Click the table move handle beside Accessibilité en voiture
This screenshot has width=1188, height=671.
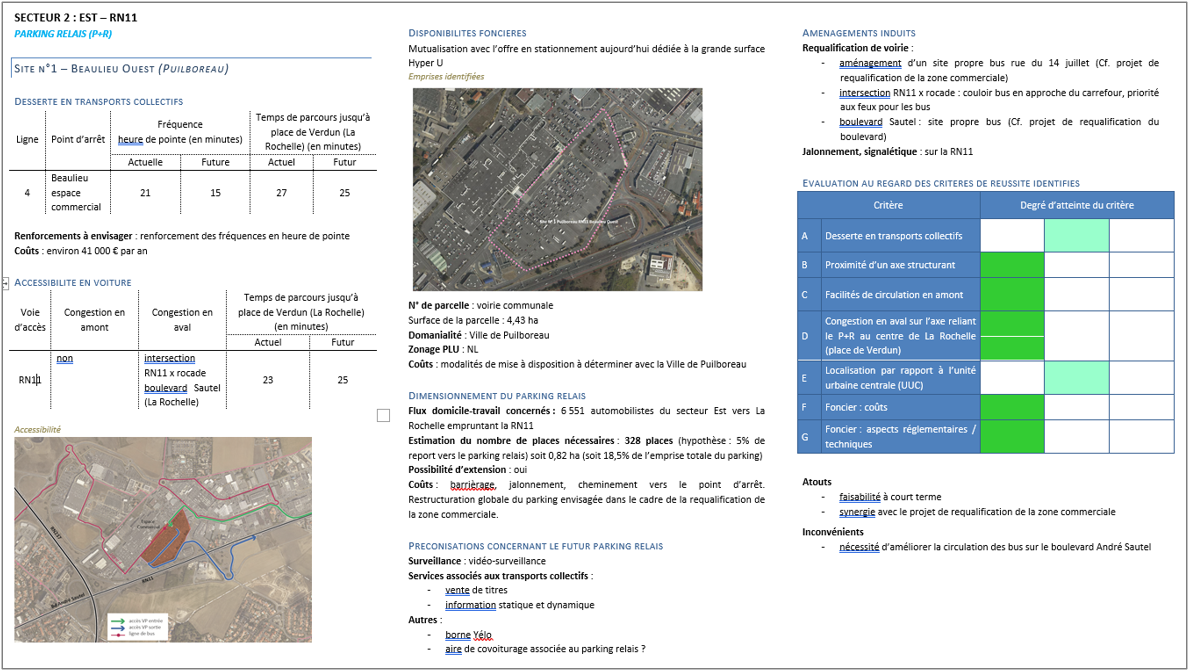coord(5,284)
